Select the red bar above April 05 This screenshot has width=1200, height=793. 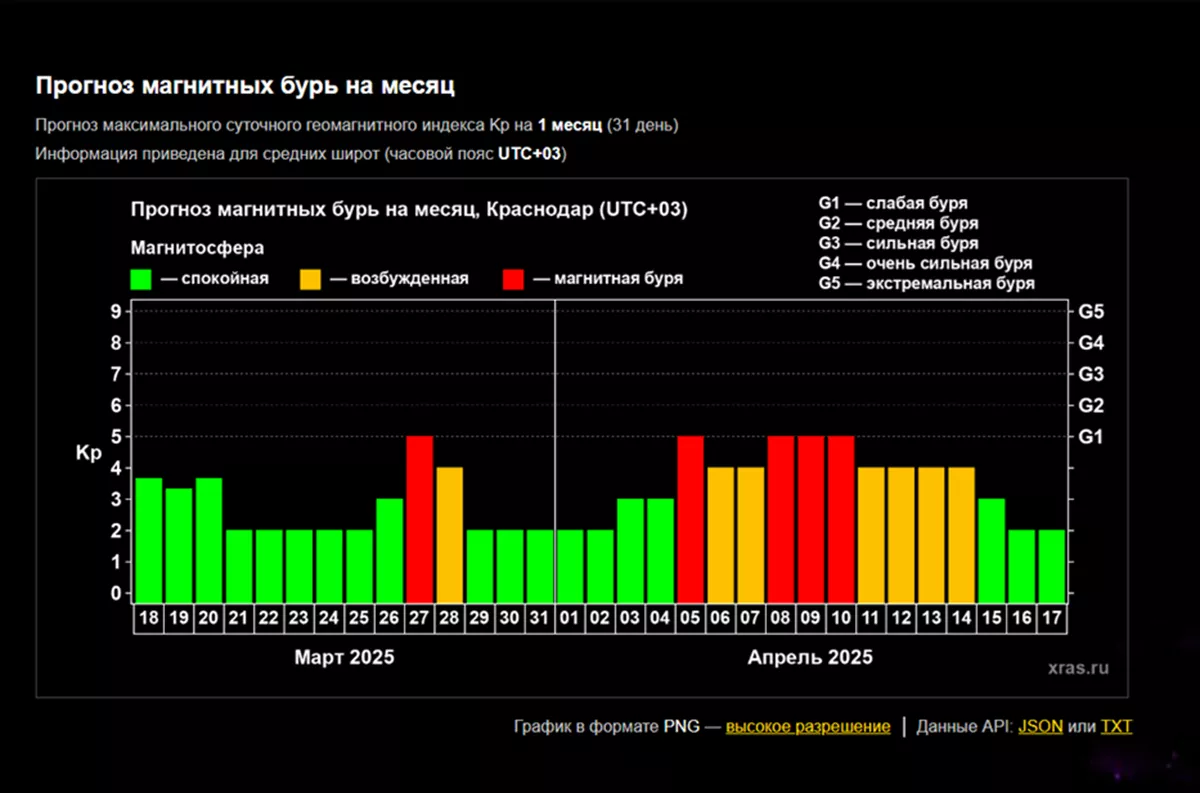691,515
